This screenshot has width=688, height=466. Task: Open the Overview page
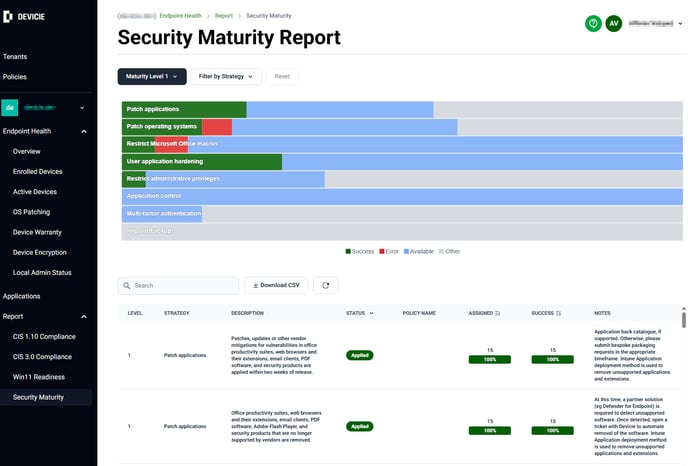pos(26,151)
